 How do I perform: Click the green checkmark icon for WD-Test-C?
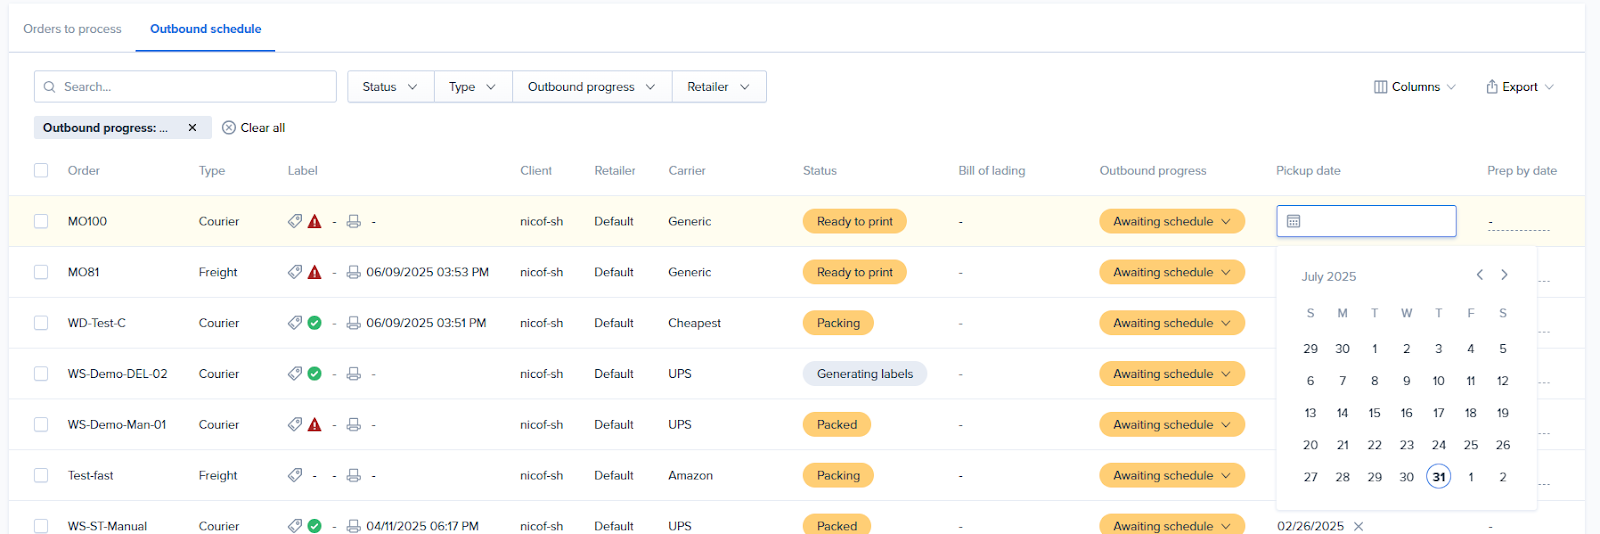315,323
